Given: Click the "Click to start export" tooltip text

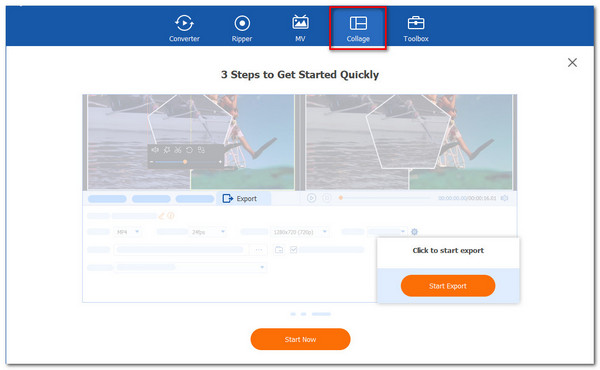Looking at the screenshot, I should click(448, 251).
